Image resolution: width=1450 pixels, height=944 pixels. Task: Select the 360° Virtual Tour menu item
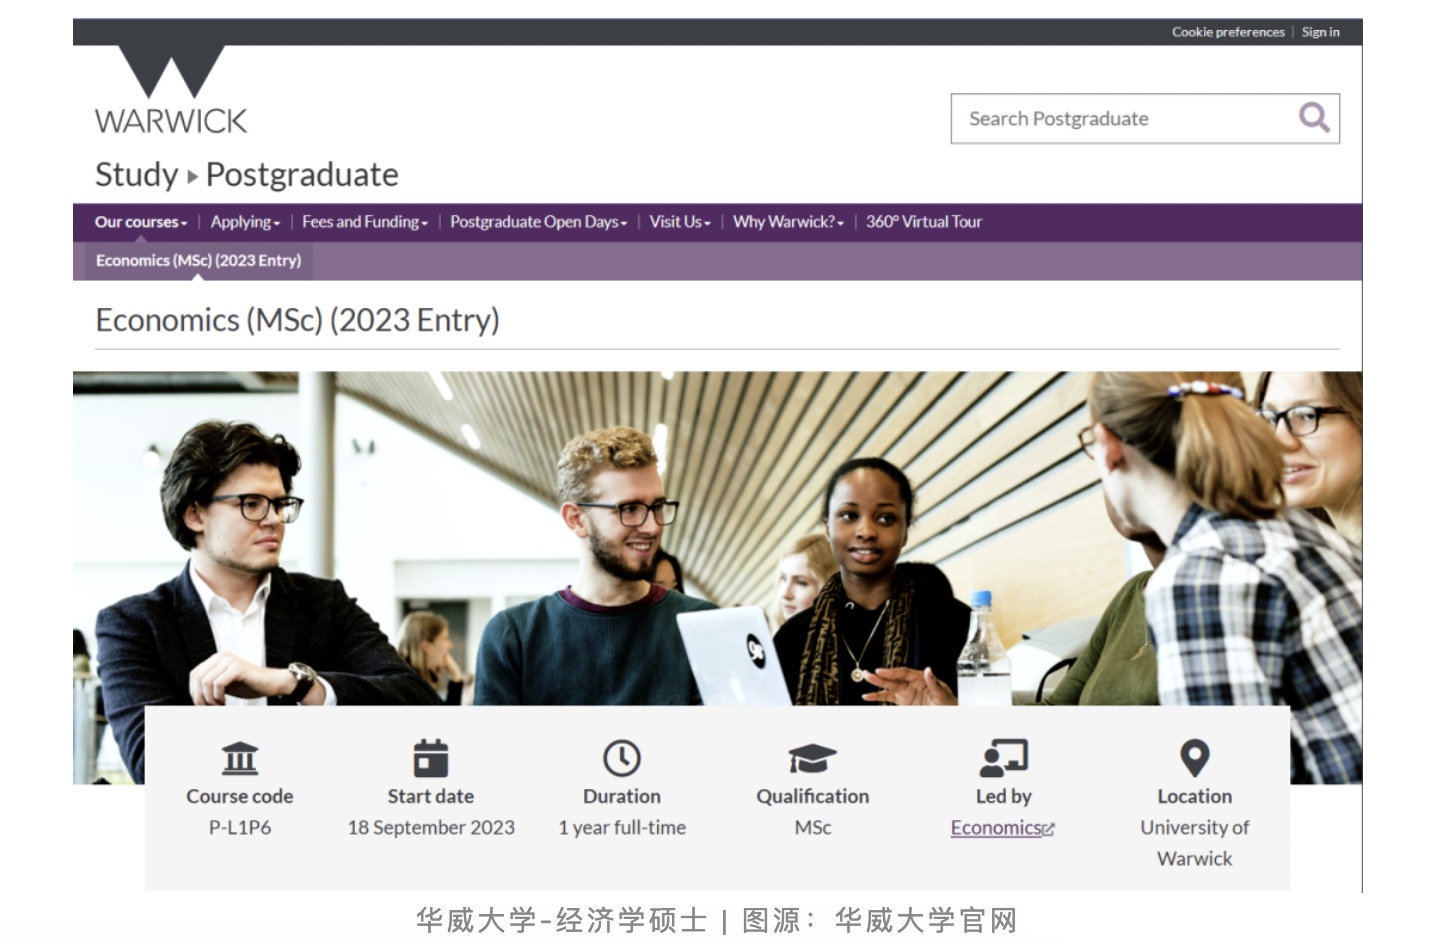click(x=924, y=222)
